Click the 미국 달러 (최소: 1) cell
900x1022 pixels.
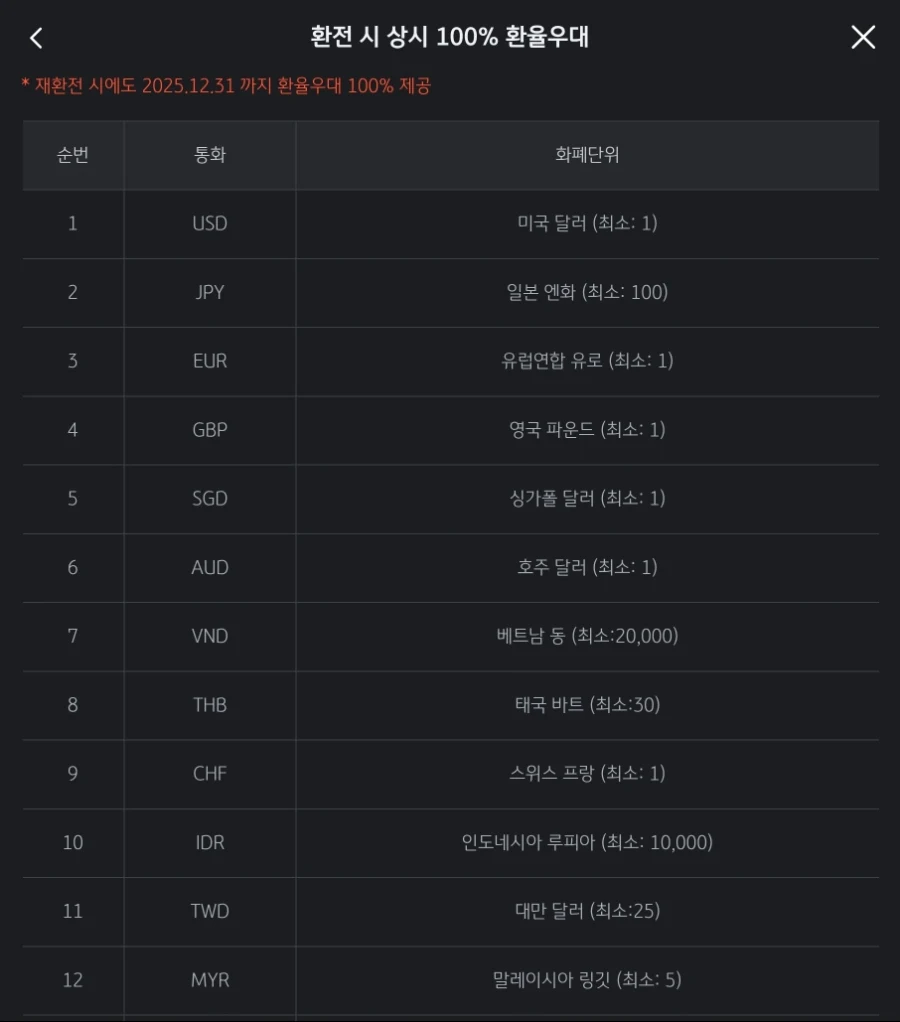pyautogui.click(x=587, y=224)
